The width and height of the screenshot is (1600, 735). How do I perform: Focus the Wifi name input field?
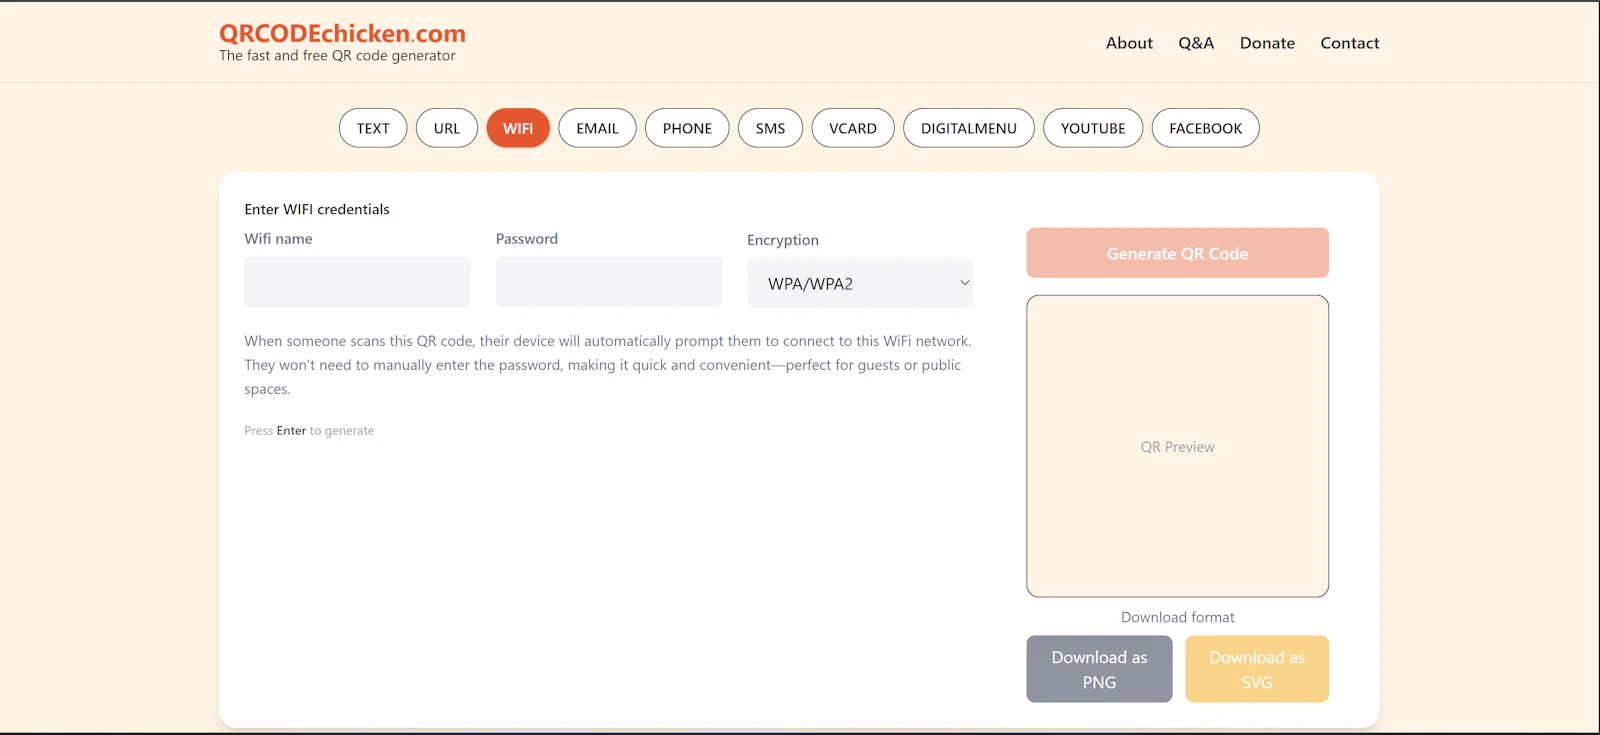coord(357,282)
